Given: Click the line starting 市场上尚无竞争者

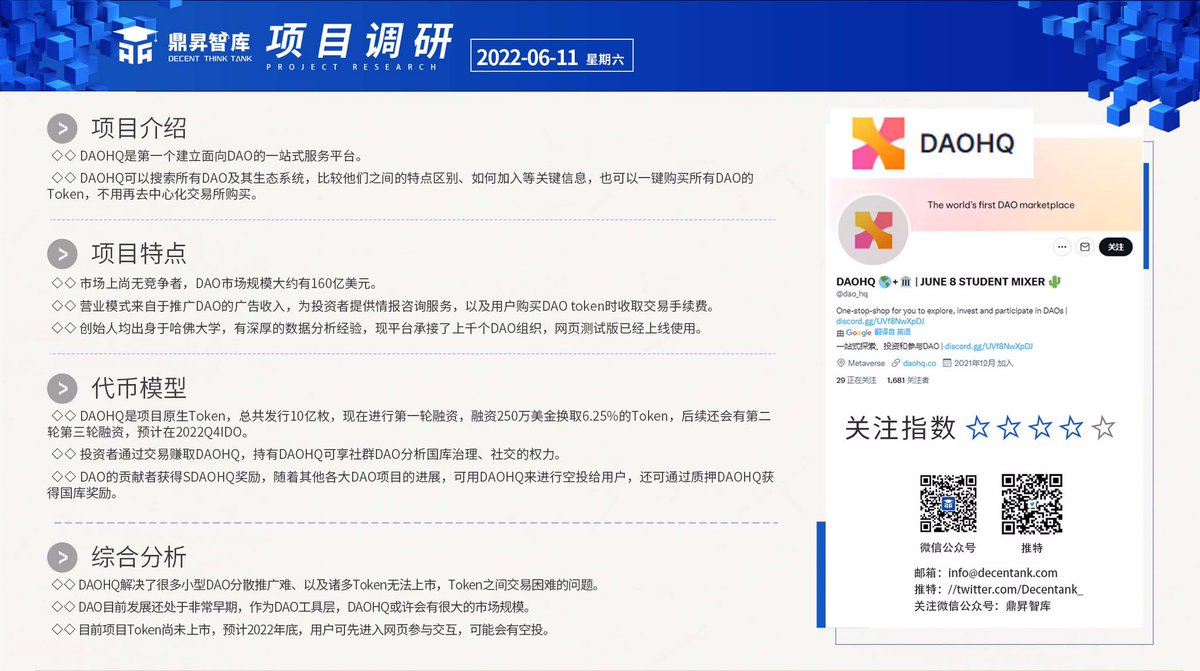Looking at the screenshot, I should pos(213,284).
